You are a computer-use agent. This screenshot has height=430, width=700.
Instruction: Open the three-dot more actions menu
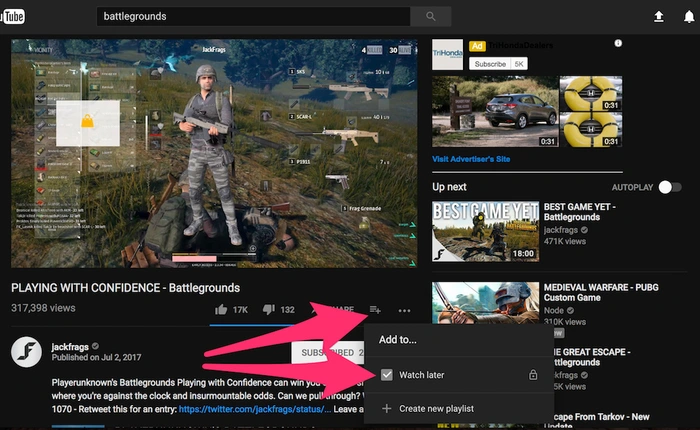[404, 311]
